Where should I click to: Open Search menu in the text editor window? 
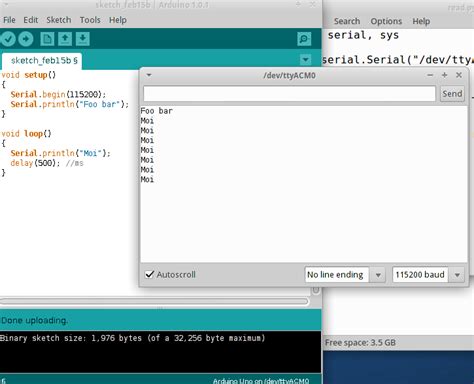(x=347, y=21)
